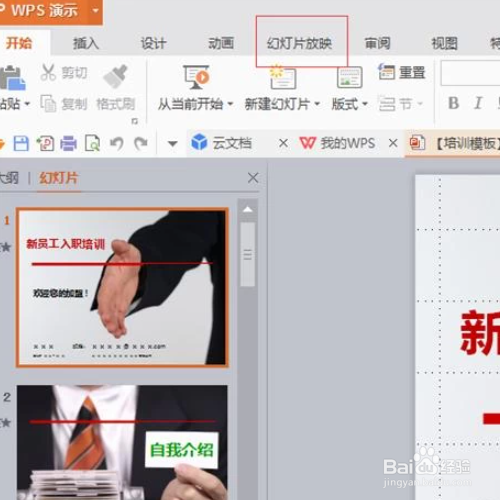Click the animation star under slide 2
The width and height of the screenshot is (500, 500).
click(6, 423)
